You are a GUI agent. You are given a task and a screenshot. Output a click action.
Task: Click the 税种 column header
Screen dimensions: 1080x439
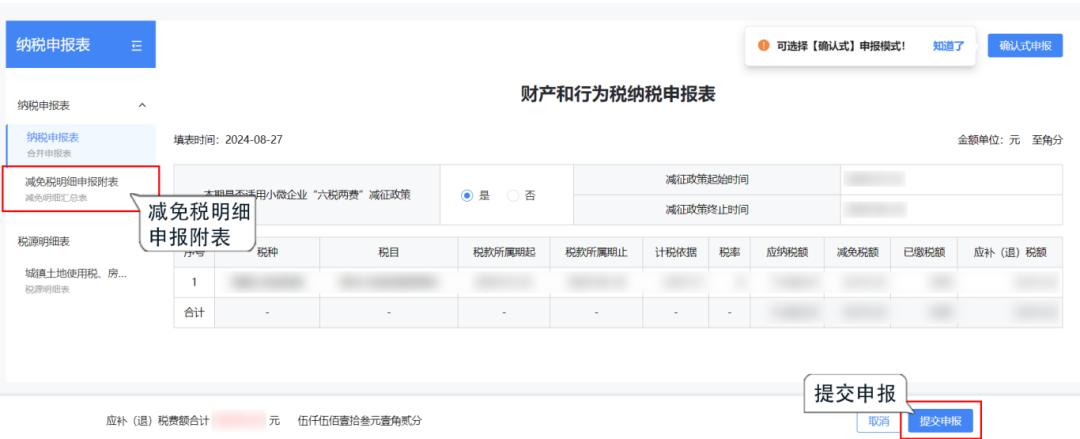point(268,252)
